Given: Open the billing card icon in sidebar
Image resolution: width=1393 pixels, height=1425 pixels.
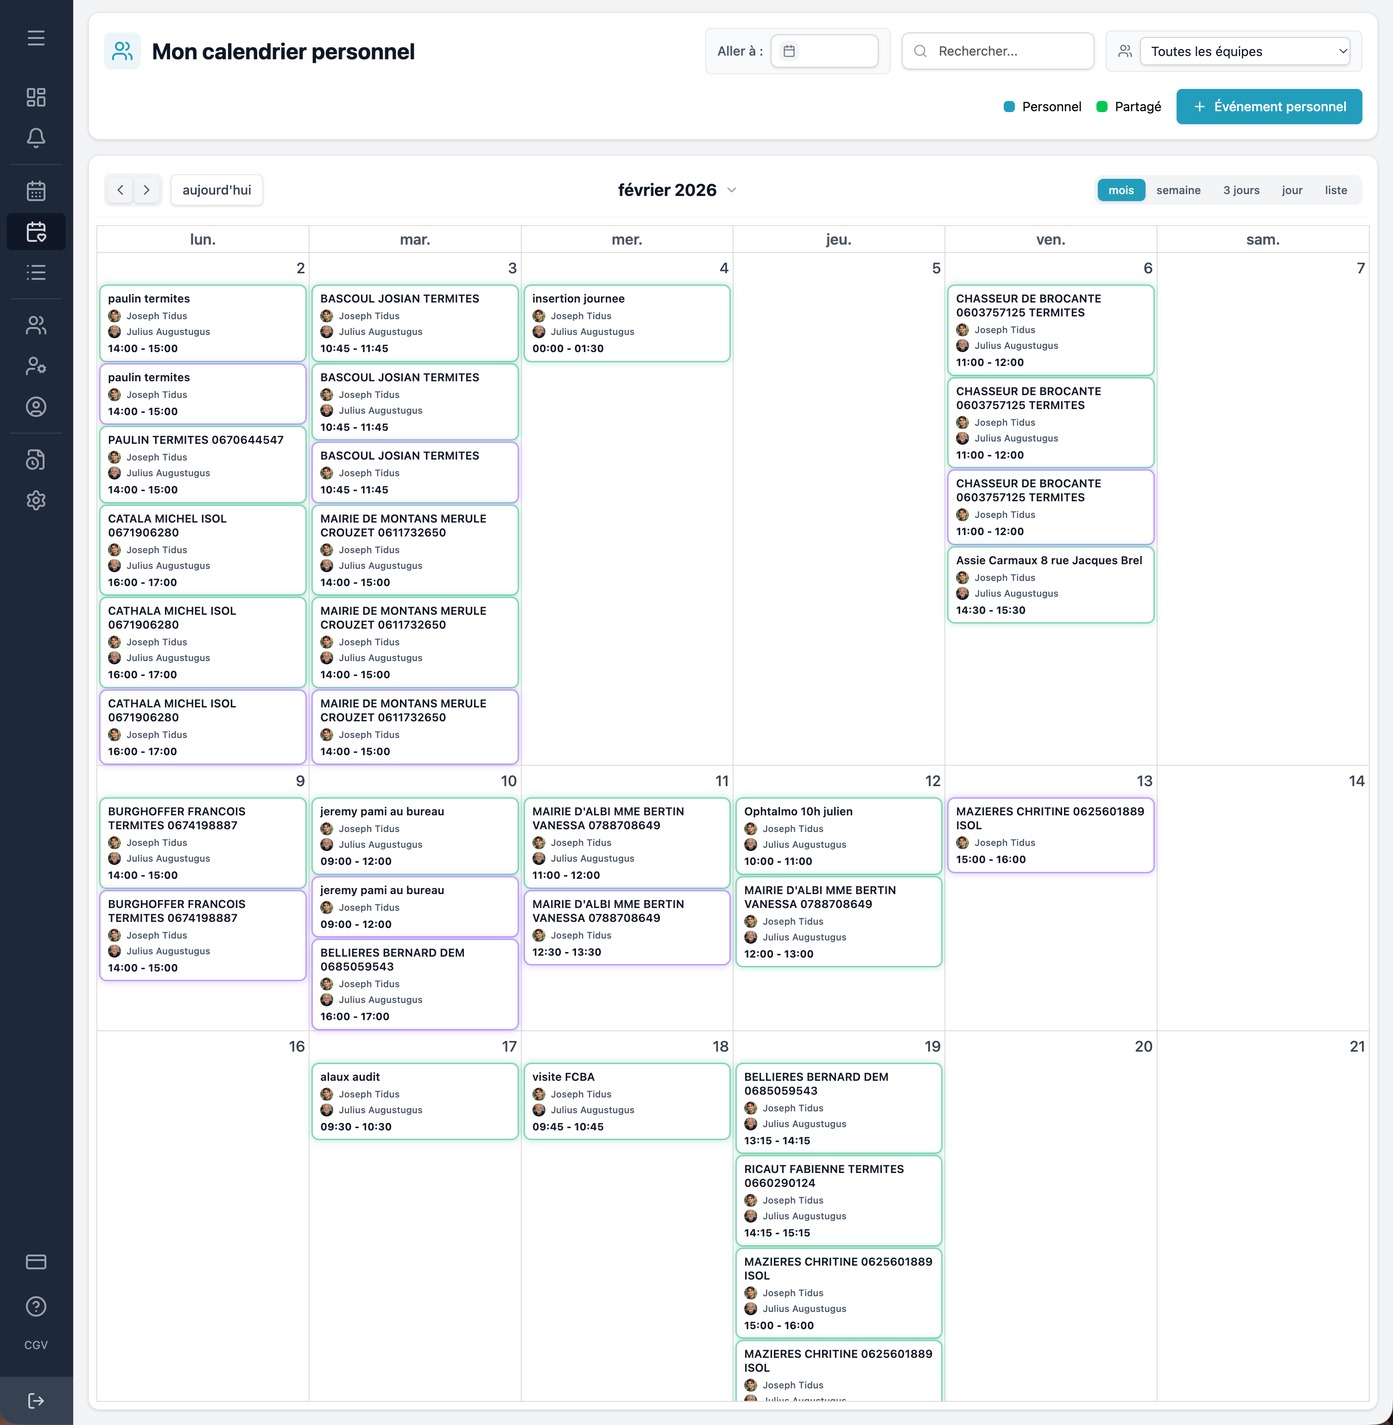Looking at the screenshot, I should click(x=36, y=1262).
